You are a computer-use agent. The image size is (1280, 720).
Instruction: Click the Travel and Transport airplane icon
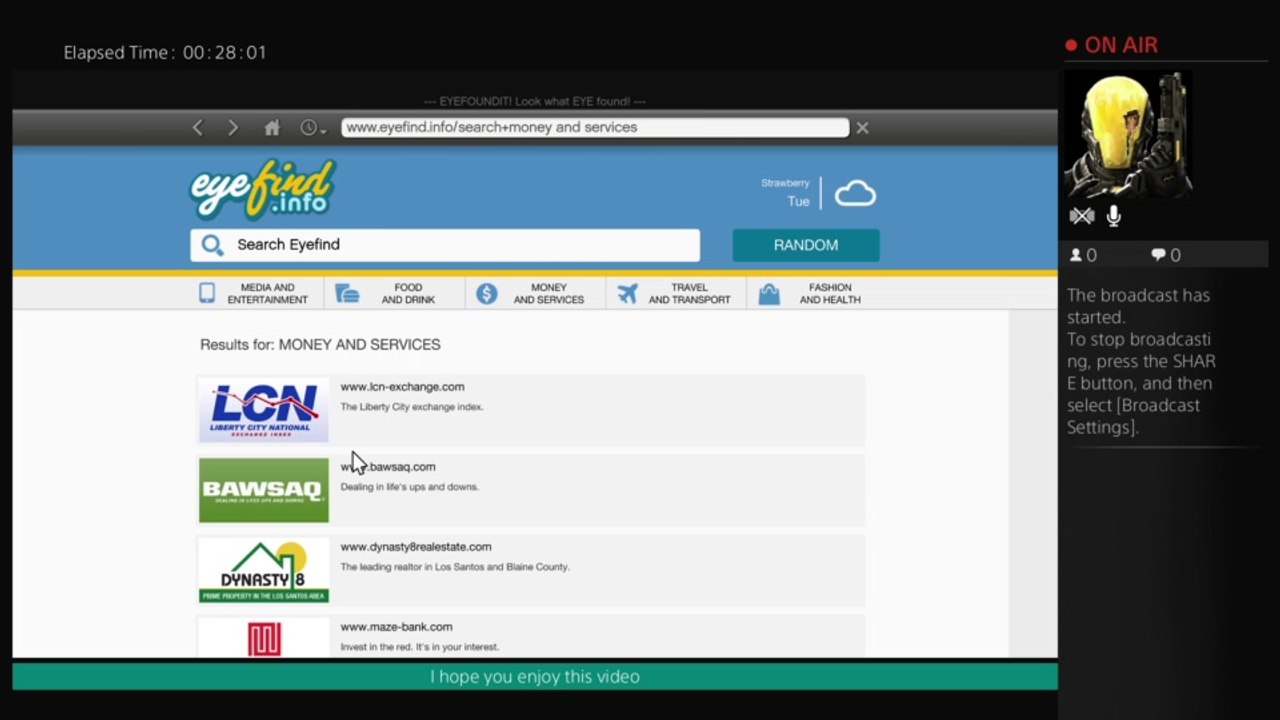[x=627, y=293]
